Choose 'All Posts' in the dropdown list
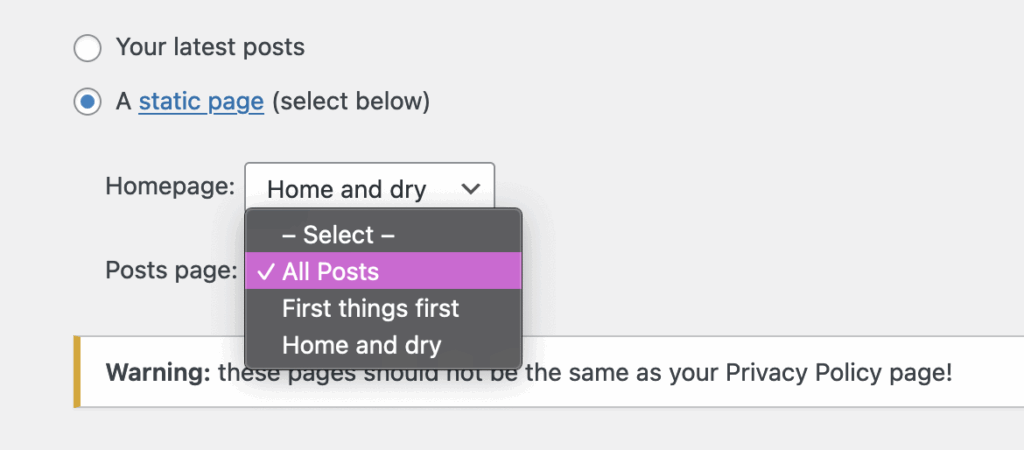The width and height of the screenshot is (1024, 450). tap(331, 271)
